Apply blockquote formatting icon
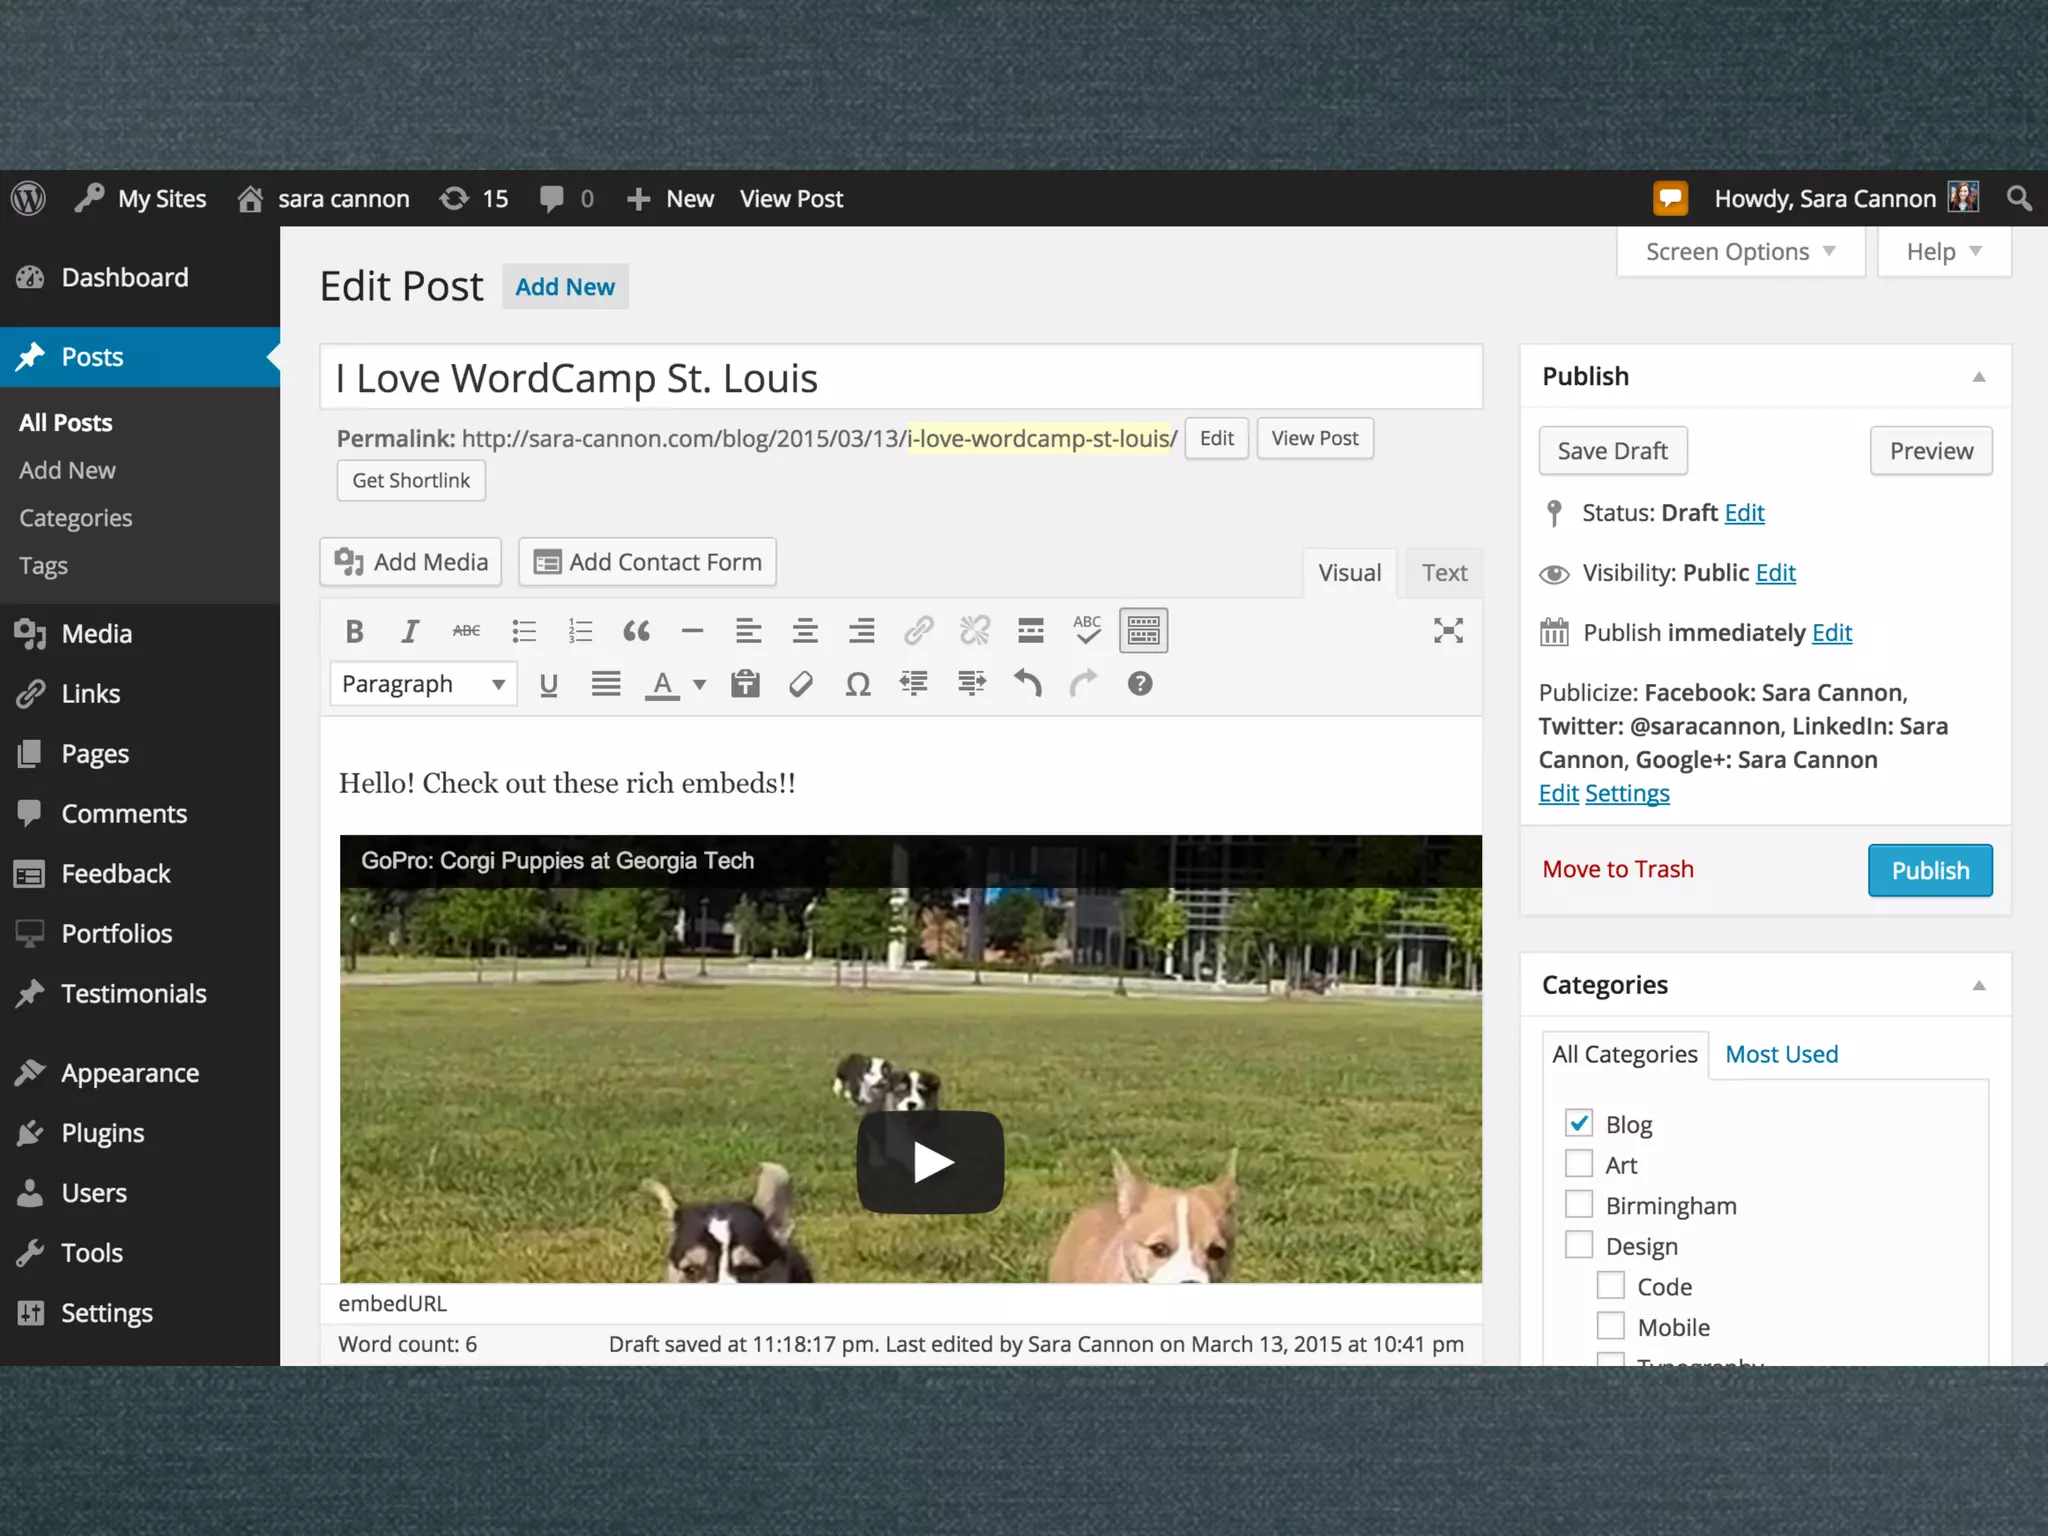 click(x=636, y=631)
